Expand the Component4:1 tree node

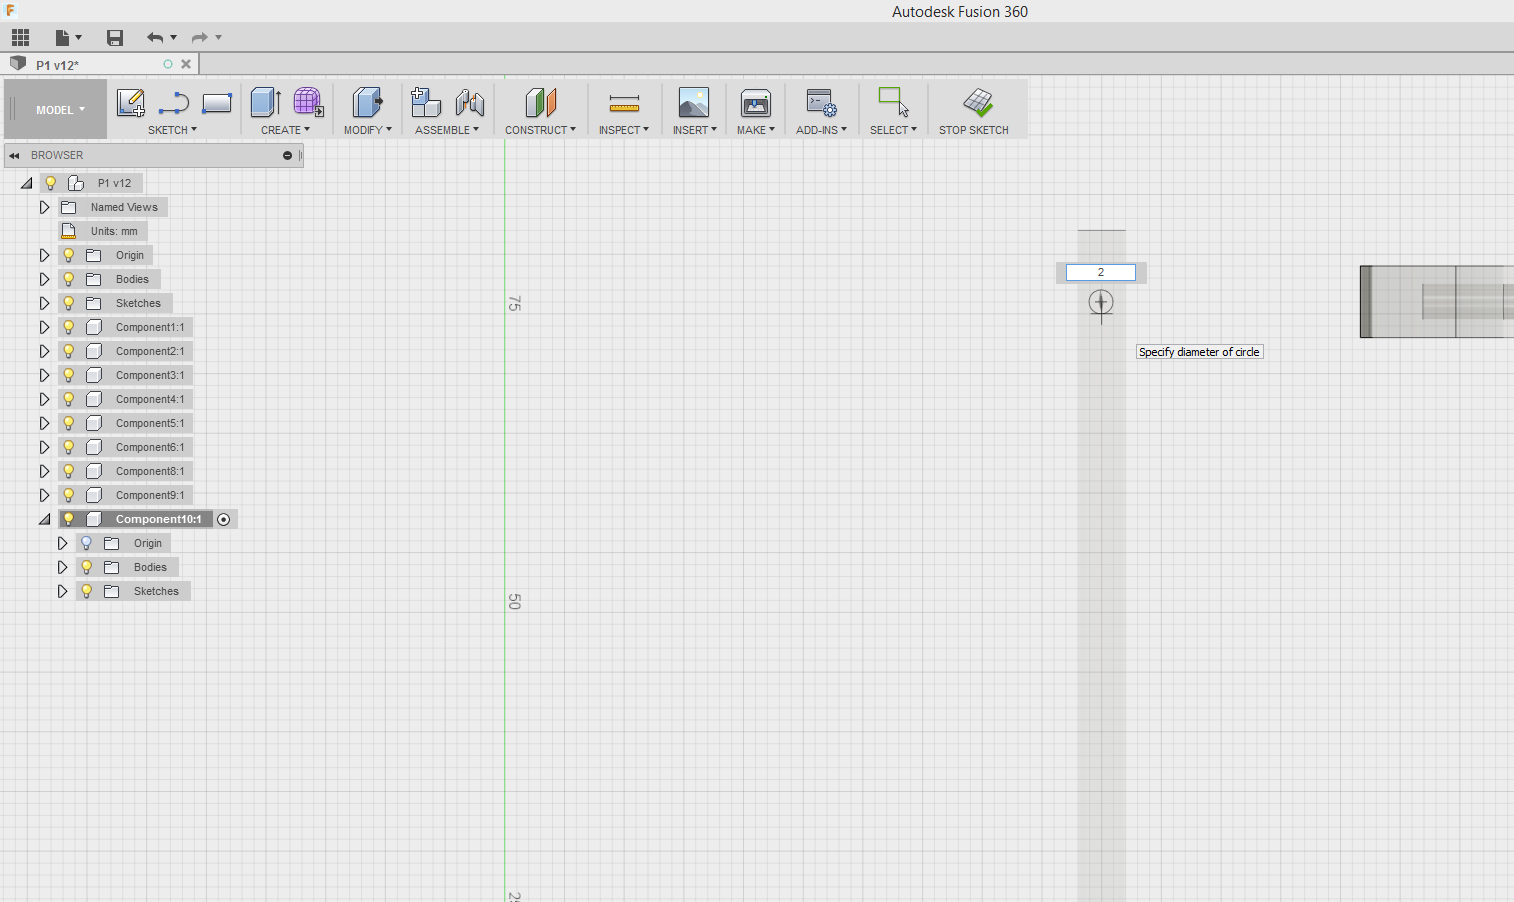[x=44, y=399]
